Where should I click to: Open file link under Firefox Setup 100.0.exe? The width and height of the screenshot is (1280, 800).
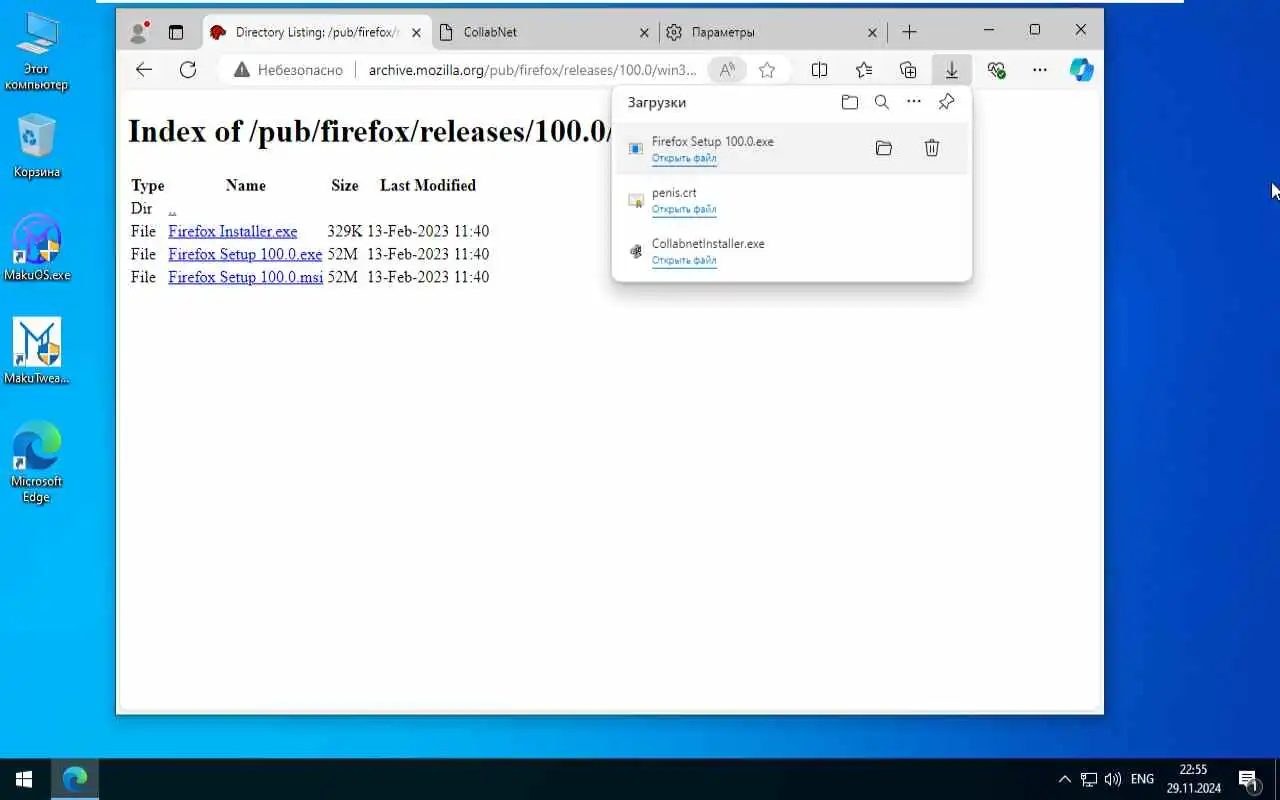[684, 158]
